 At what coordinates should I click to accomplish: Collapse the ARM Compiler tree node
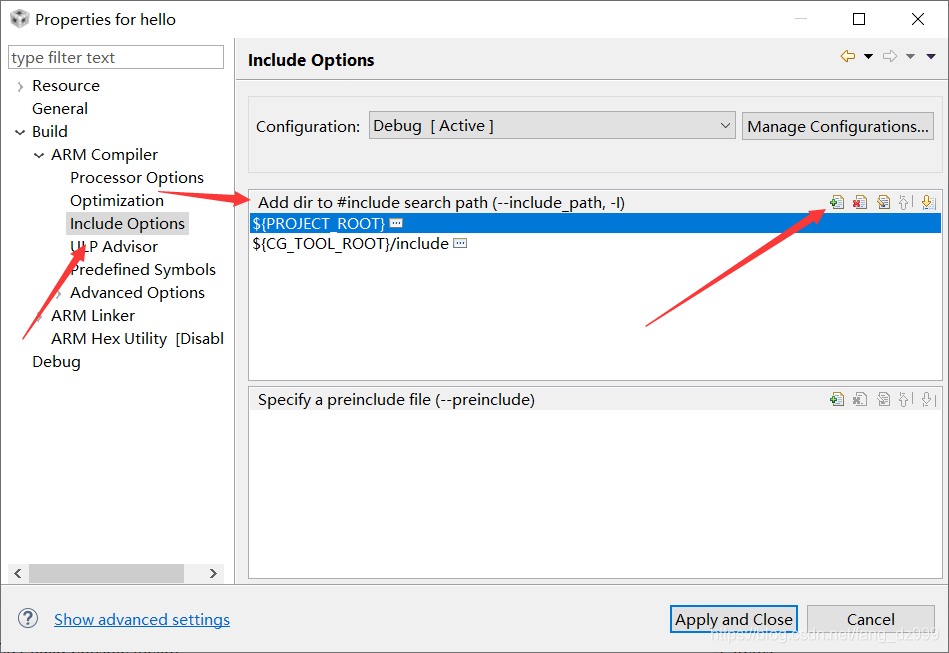pyautogui.click(x=39, y=155)
